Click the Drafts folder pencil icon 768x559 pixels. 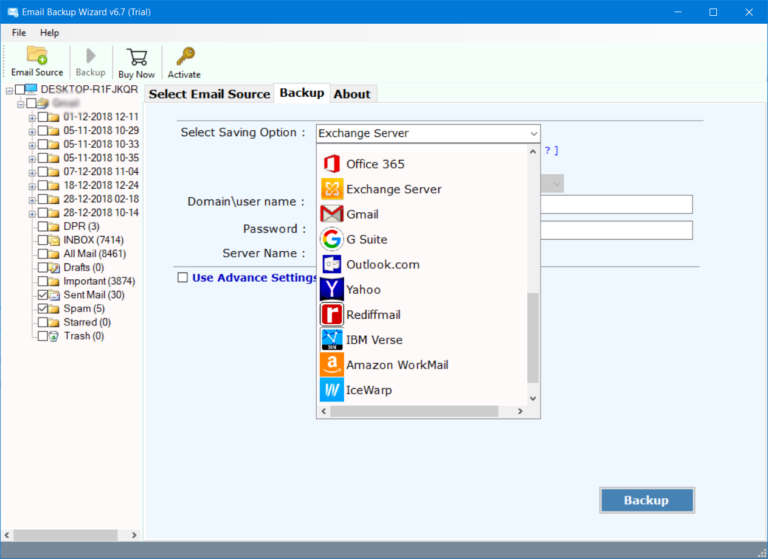[54, 267]
